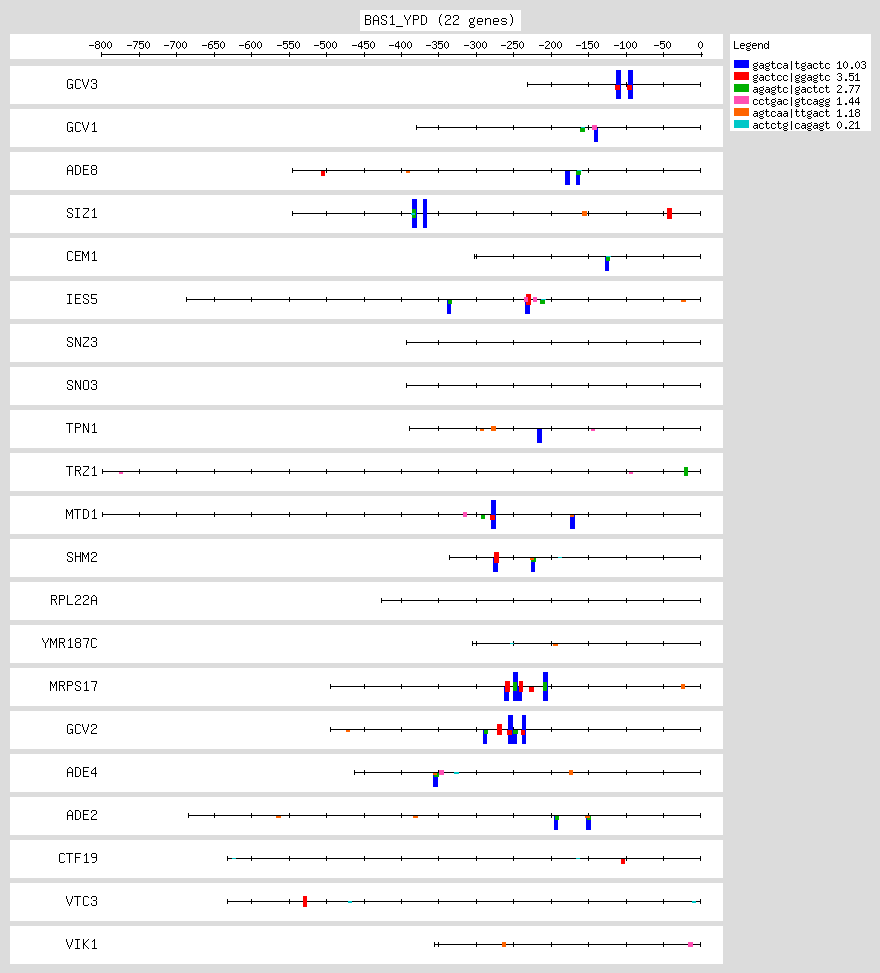Click the green marker on the TRZ1 track
880x973 pixels.
686,471
